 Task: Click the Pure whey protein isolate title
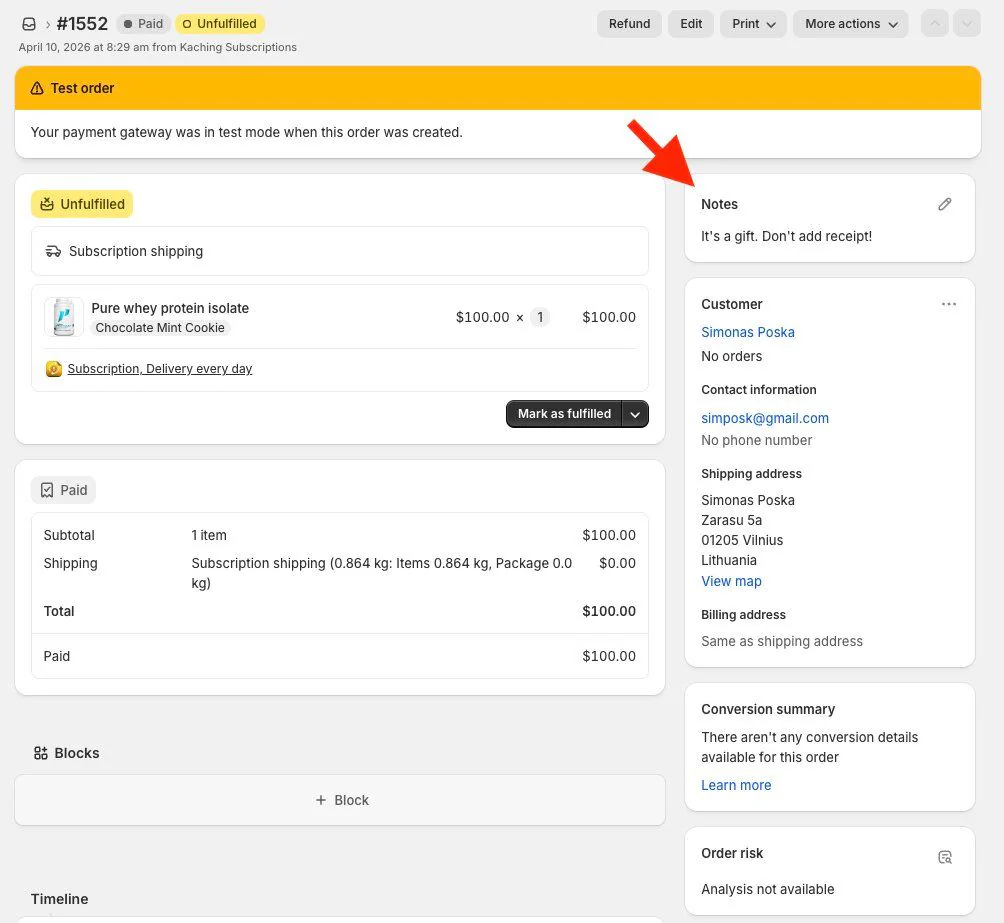(170, 308)
